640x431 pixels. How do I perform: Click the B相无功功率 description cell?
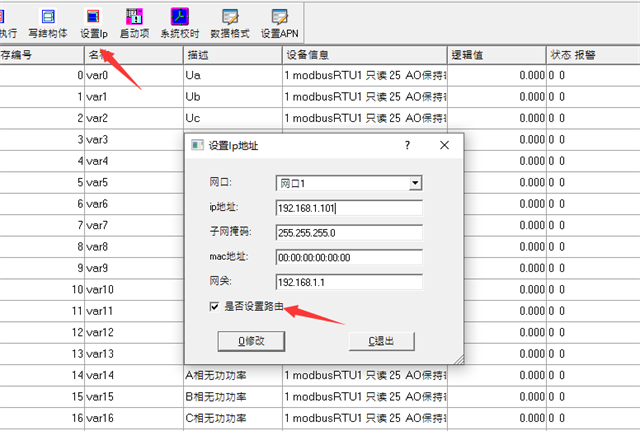click(x=233, y=397)
